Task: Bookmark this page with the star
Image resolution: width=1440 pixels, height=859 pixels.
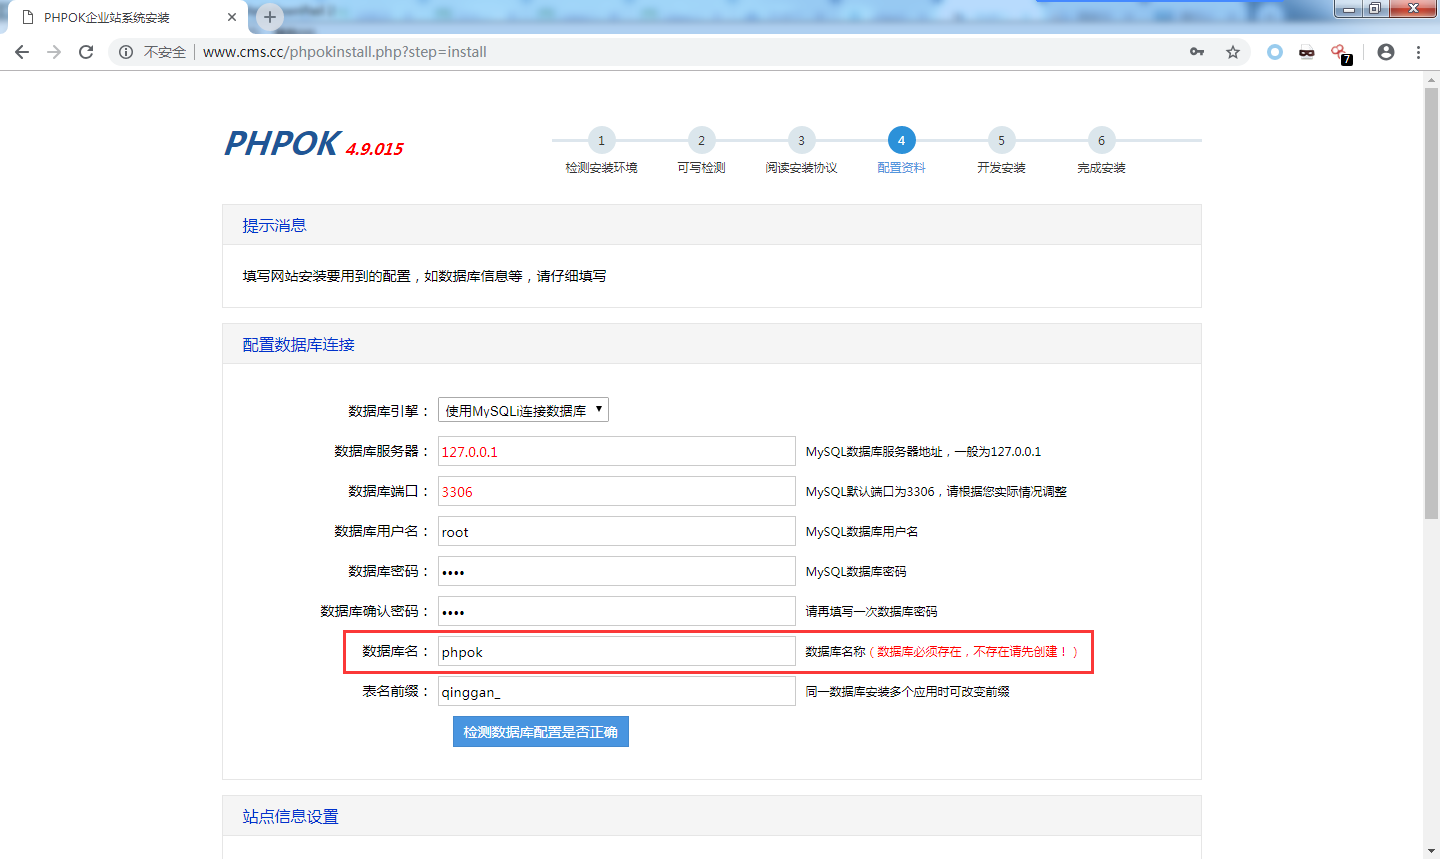Action: pos(1233,52)
